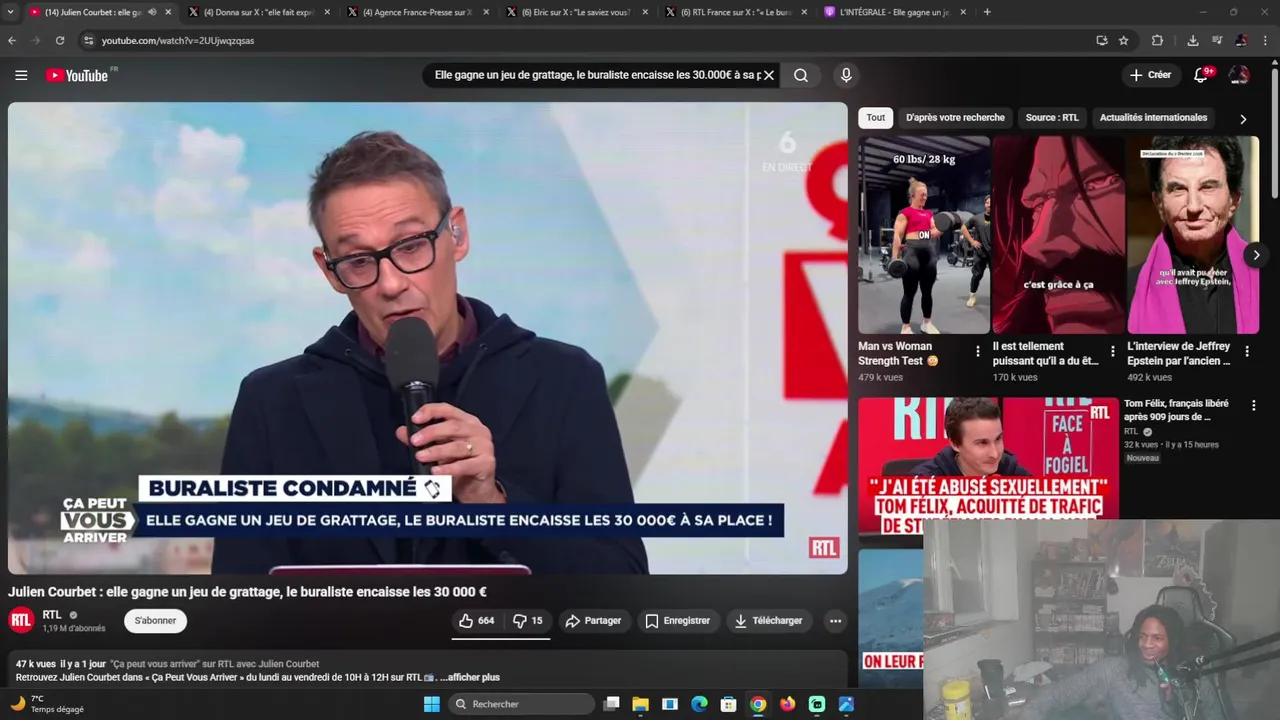Viewport: 1280px width, 720px height.
Task: Open the YouTube hamburger guide menu
Action: click(21, 75)
